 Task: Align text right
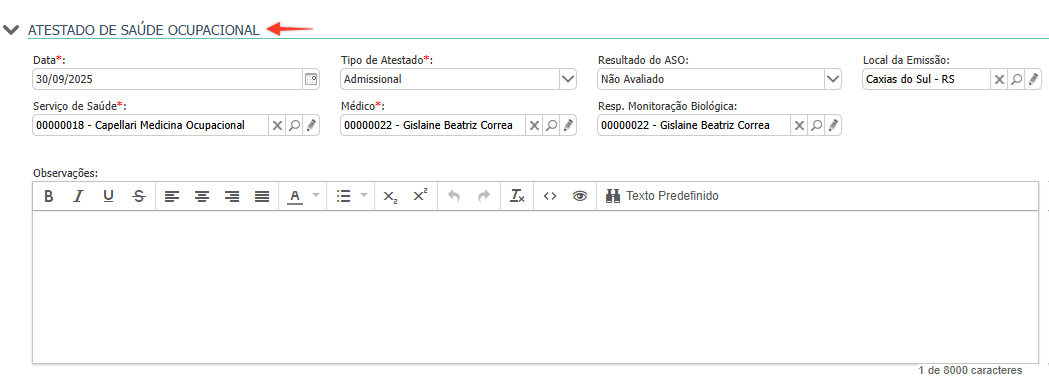coord(232,196)
